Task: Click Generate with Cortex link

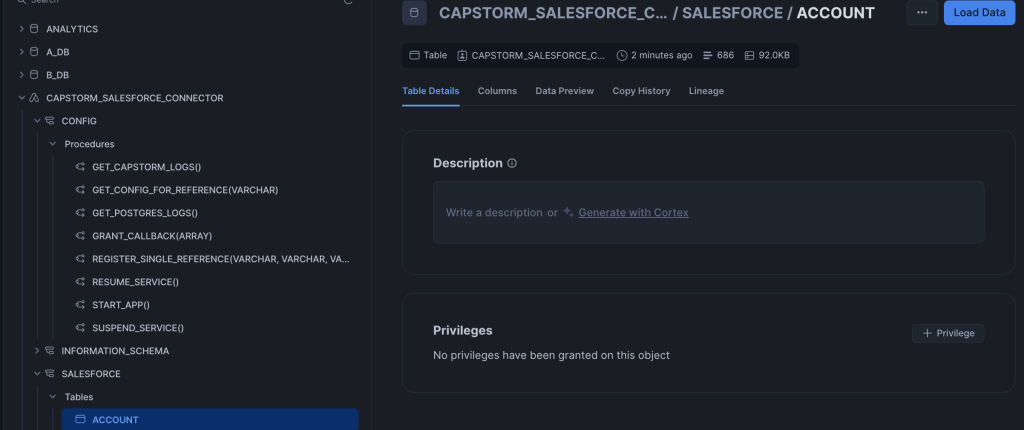Action: tap(633, 212)
